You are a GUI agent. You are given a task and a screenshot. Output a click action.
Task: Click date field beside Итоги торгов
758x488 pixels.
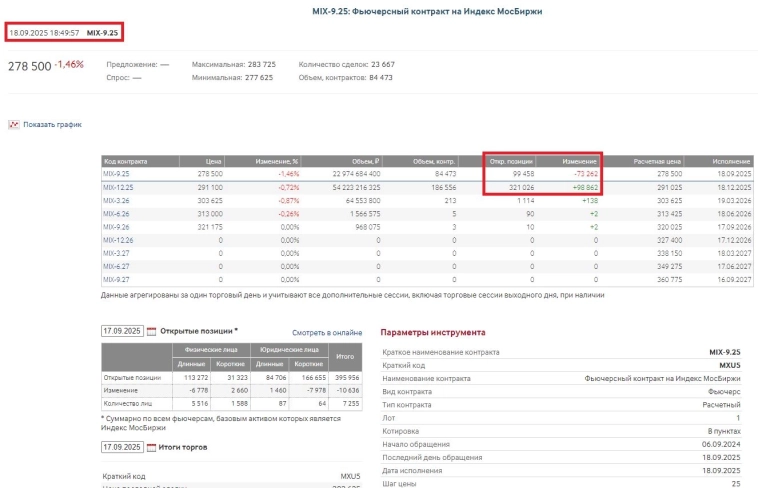tap(122, 447)
